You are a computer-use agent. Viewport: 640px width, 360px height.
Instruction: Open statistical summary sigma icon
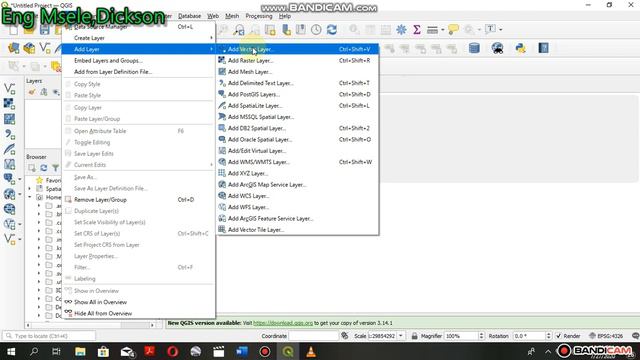(x=417, y=29)
